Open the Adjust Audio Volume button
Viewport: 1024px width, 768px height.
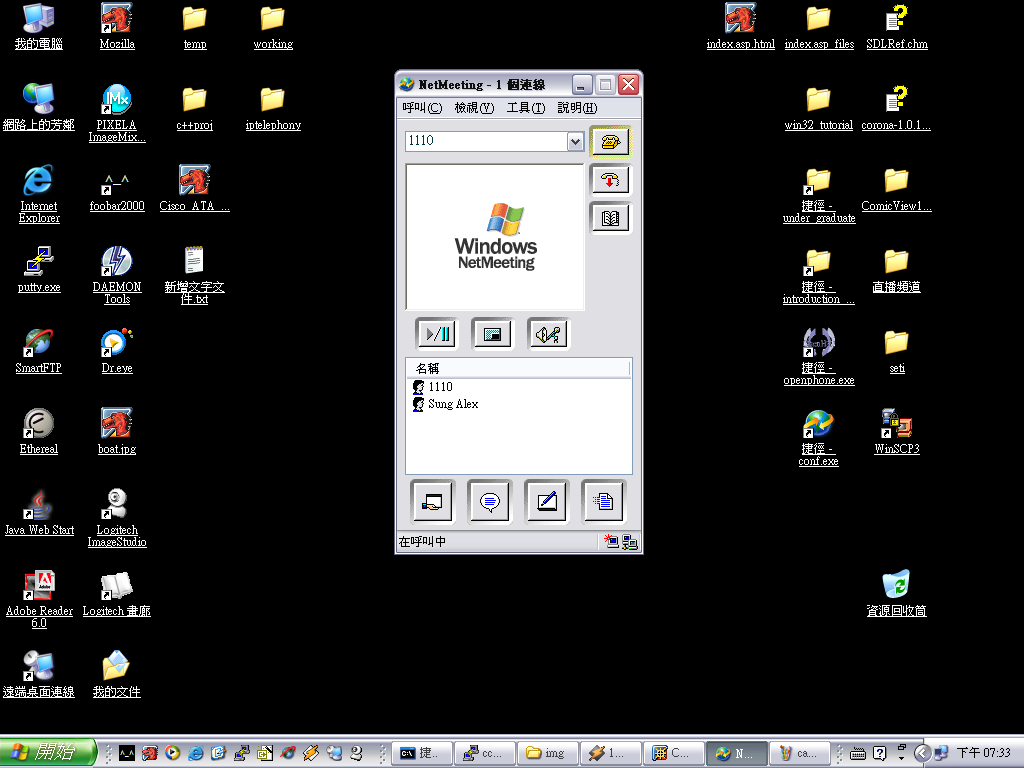[x=548, y=334]
